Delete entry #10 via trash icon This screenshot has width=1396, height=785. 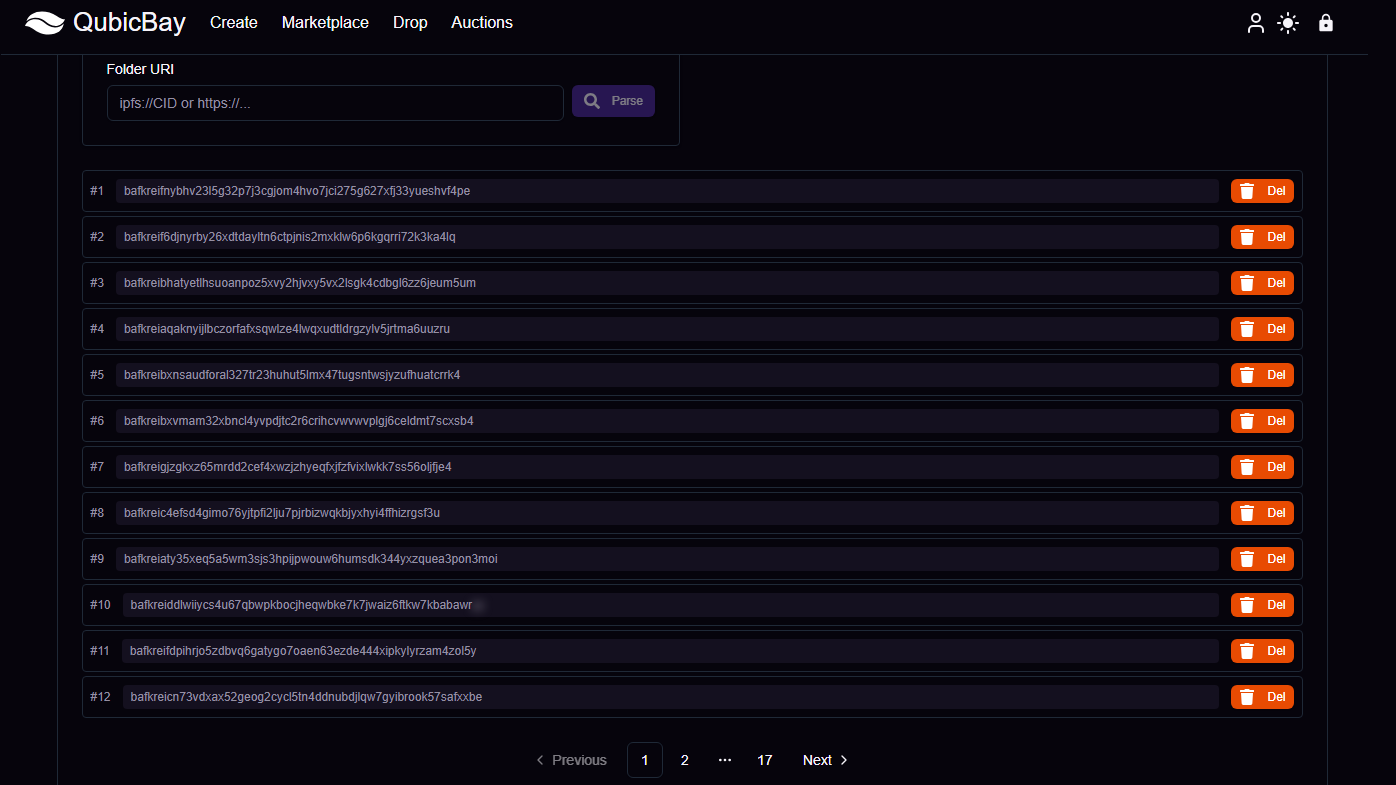1262,605
